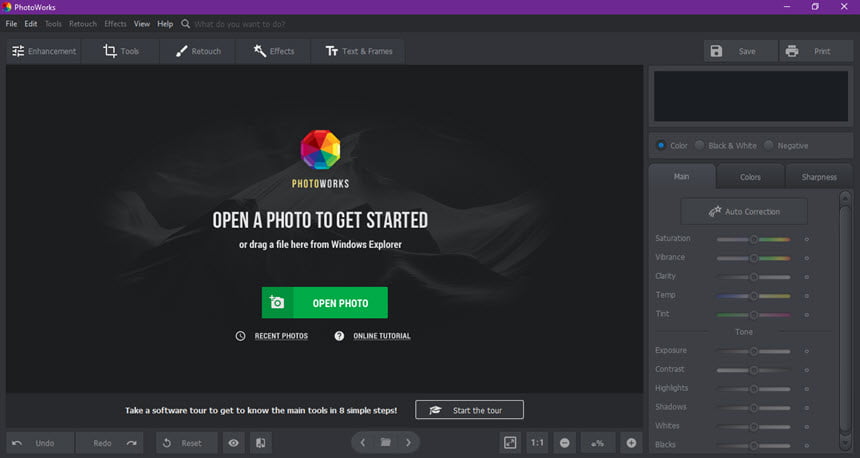Select the Color radio button
The height and width of the screenshot is (458, 860).
point(661,145)
